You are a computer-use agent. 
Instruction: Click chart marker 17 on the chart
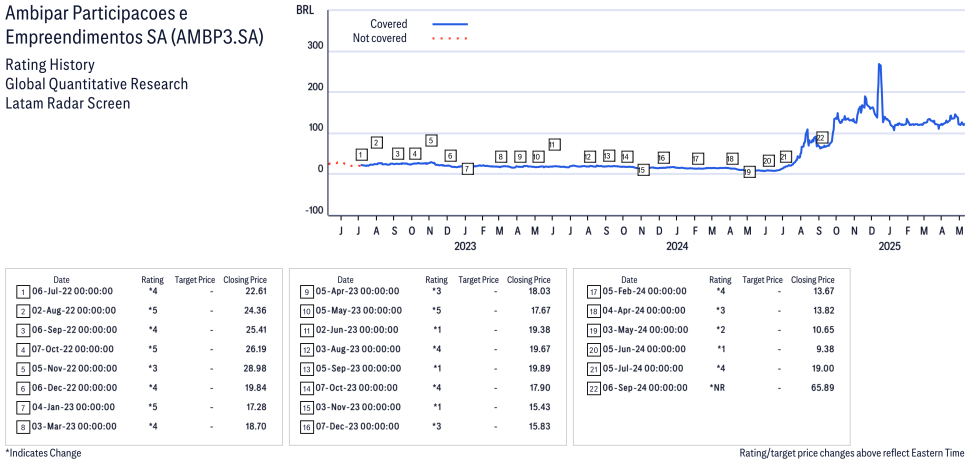(x=698, y=159)
